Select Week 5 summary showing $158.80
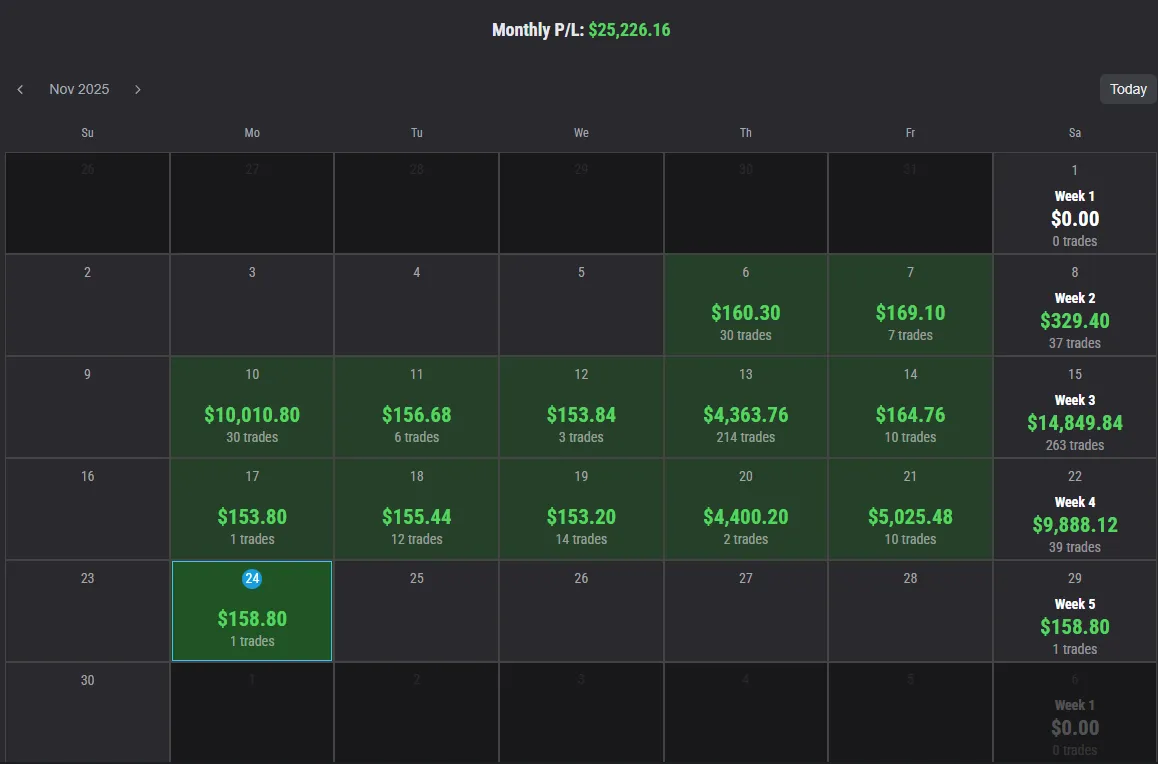The width and height of the screenshot is (1158, 764). click(1074, 626)
